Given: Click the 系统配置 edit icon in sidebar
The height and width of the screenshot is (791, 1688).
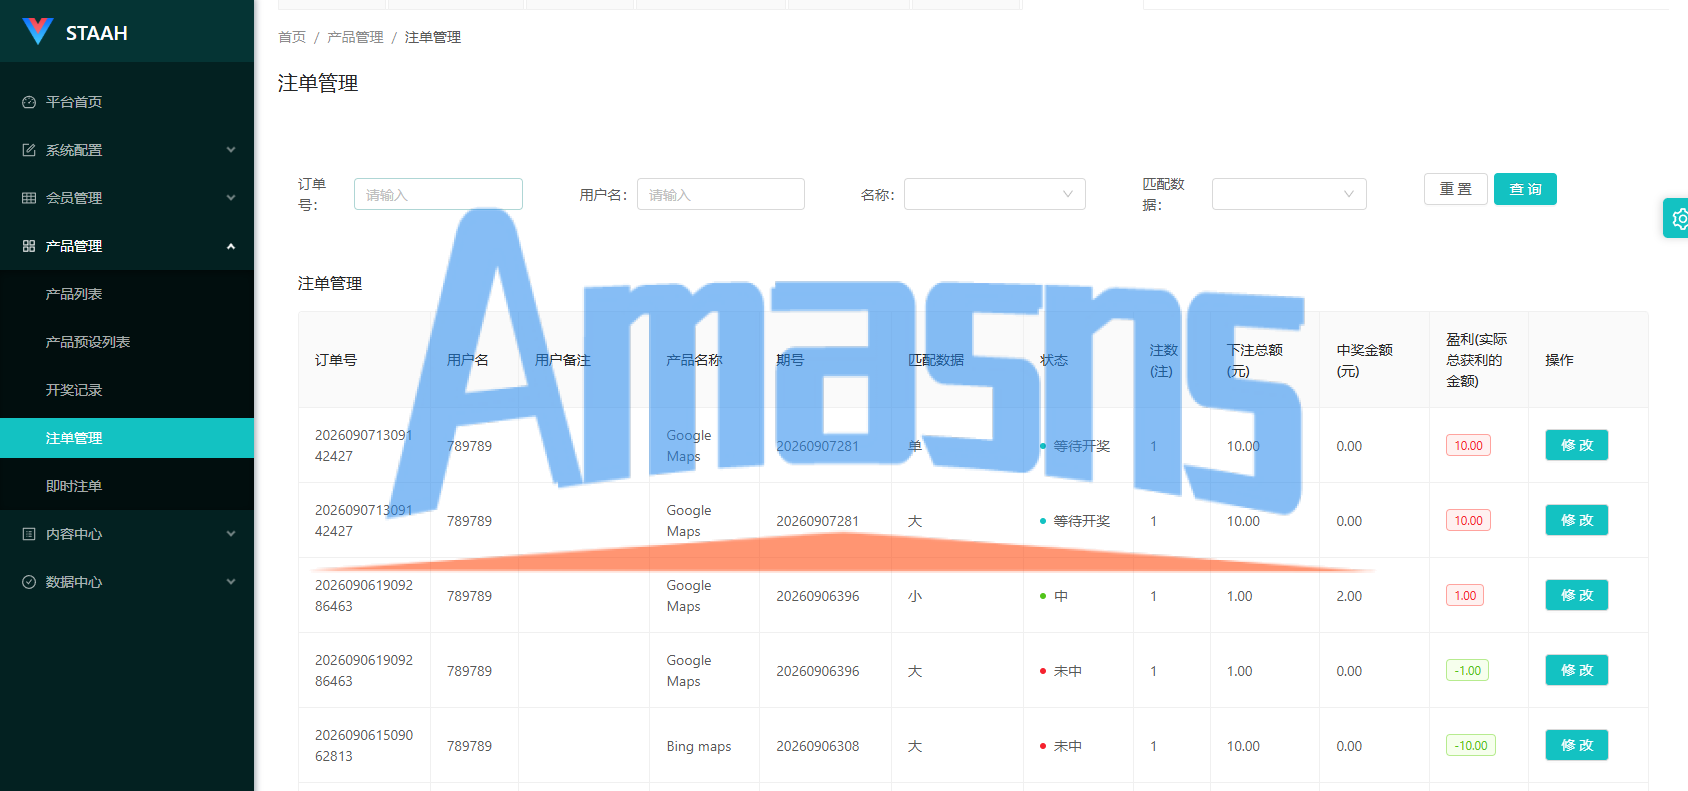Looking at the screenshot, I should 29,150.
